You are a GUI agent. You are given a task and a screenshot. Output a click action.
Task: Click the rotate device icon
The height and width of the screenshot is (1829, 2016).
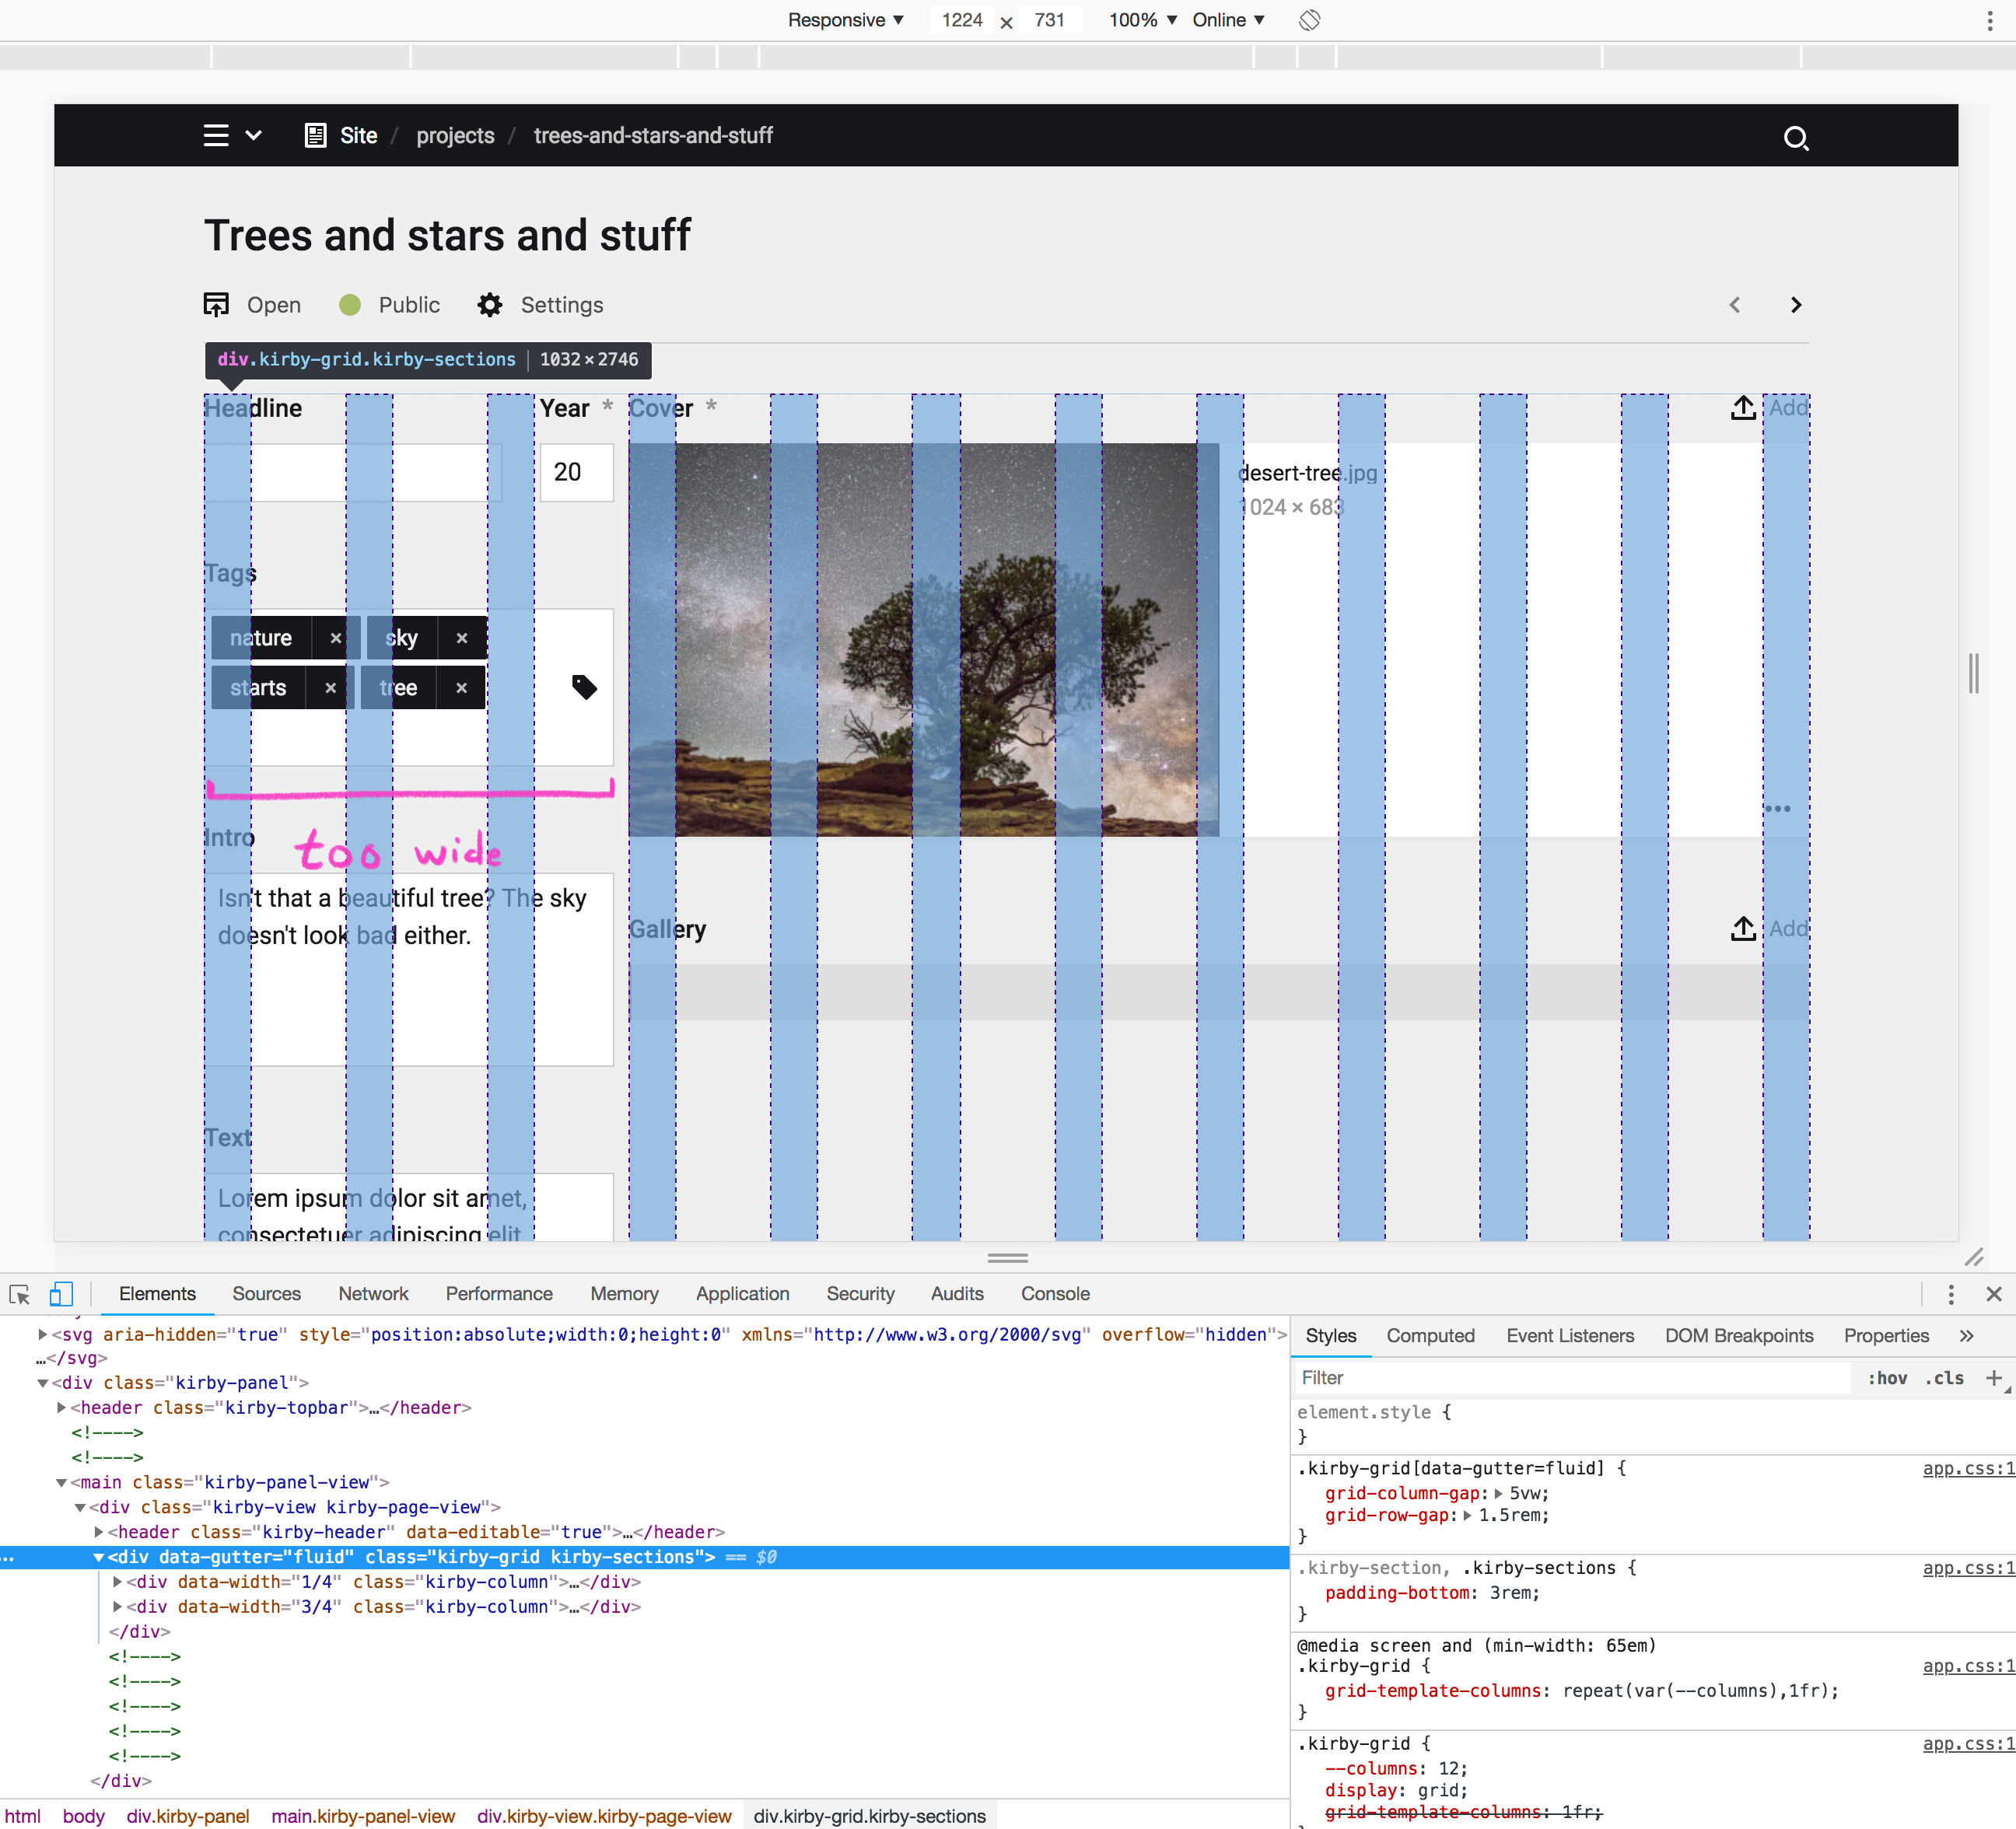coord(1309,20)
